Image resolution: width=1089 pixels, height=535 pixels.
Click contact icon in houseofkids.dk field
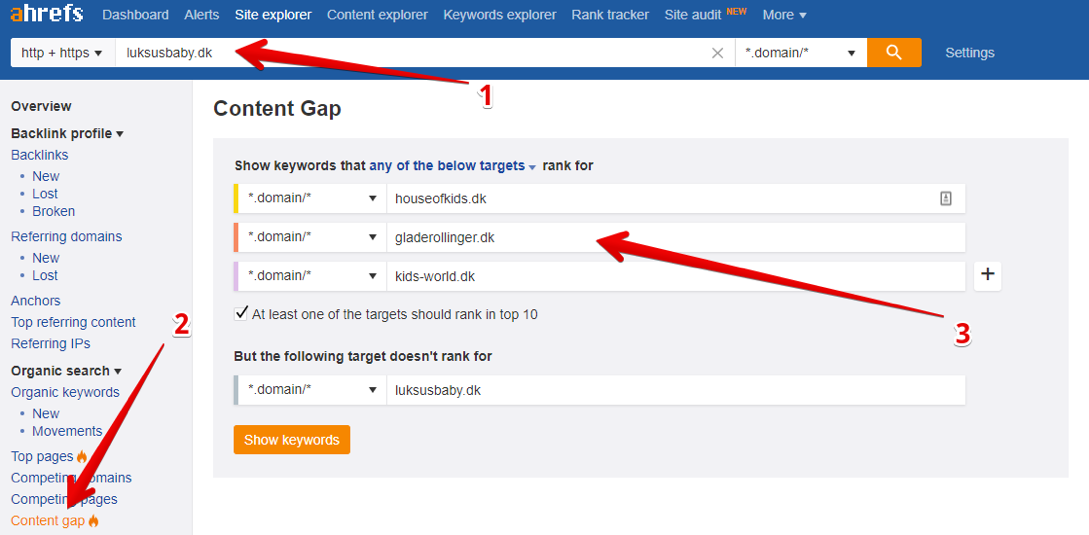click(945, 199)
